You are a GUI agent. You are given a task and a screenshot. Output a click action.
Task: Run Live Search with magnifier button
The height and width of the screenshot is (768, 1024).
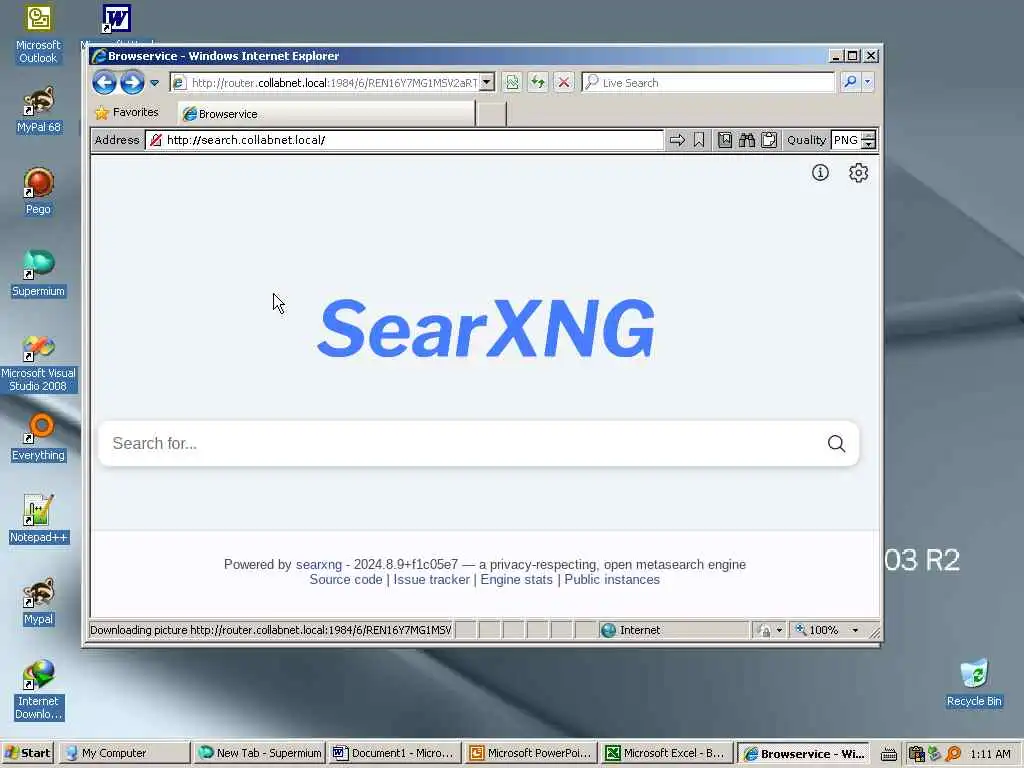850,82
